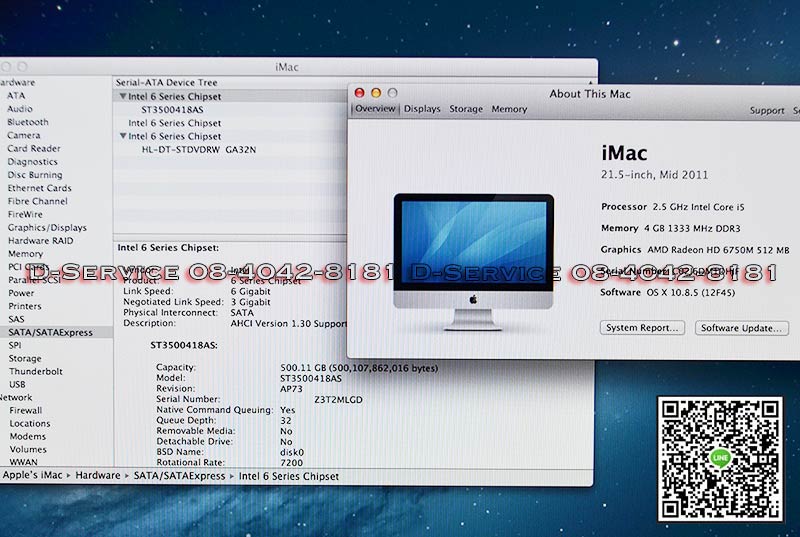800x537 pixels.
Task: Minimize the About This Mac window
Action: click(x=376, y=93)
